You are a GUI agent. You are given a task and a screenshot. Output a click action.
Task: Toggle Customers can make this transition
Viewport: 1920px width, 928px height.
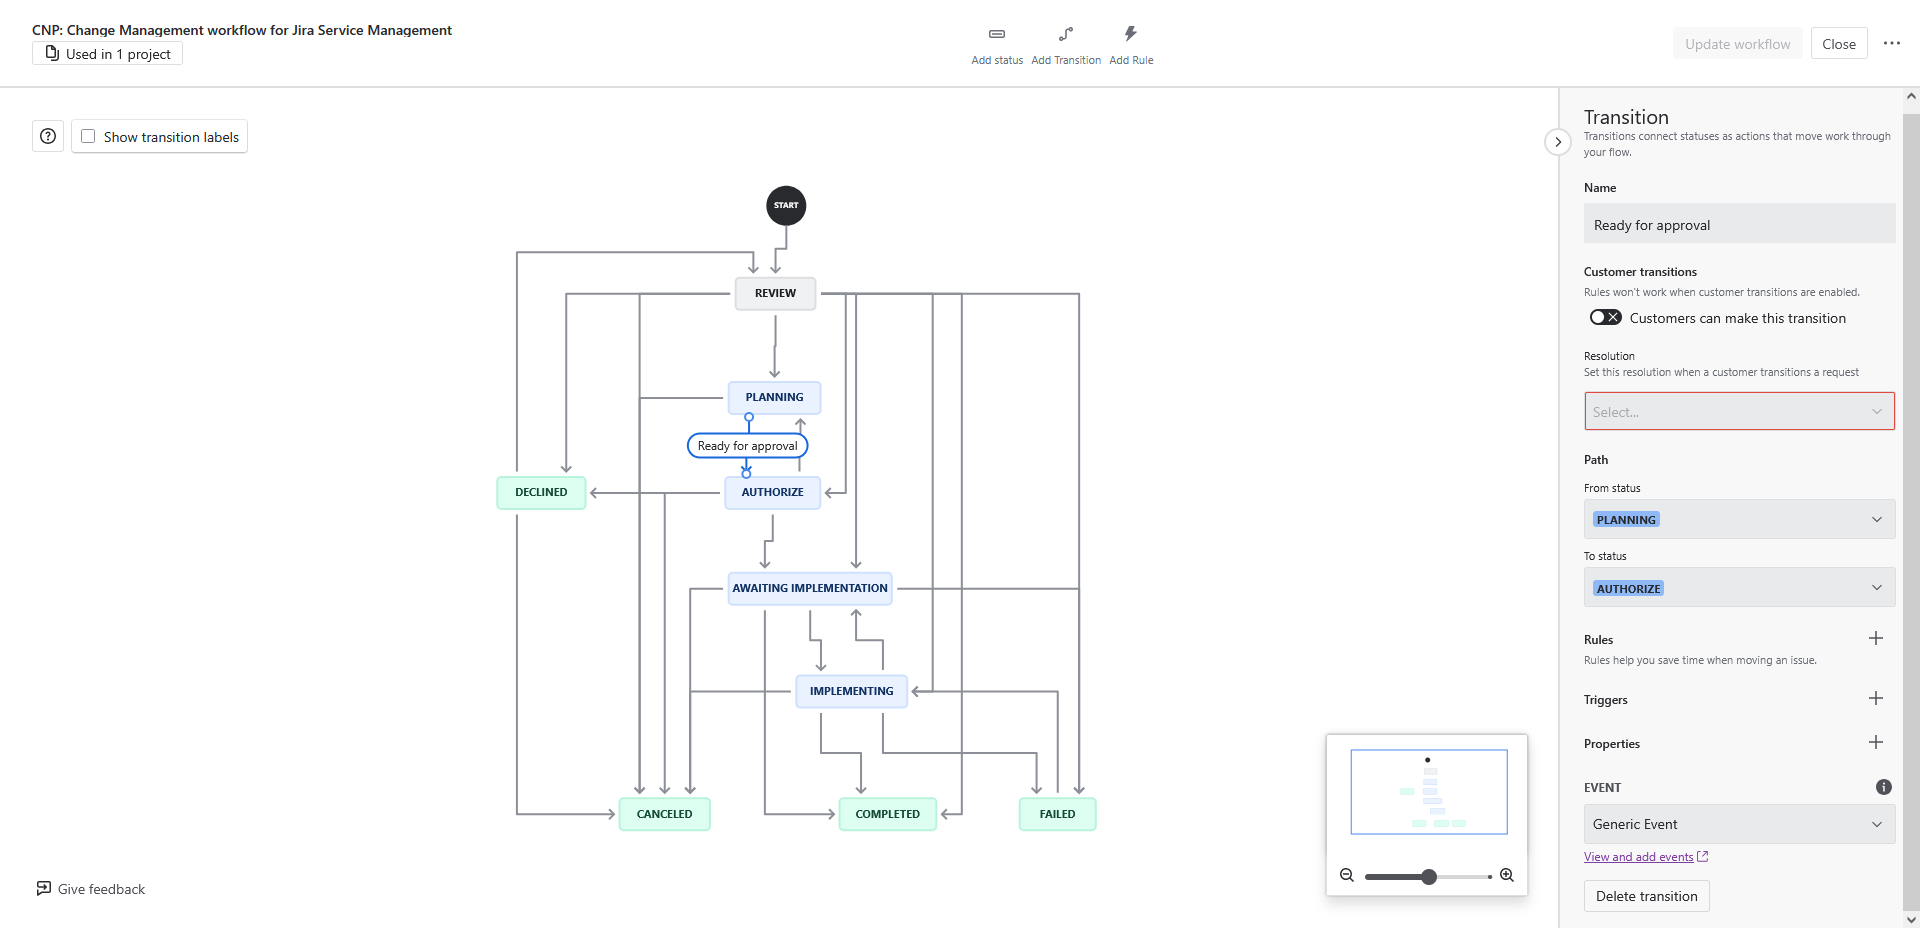point(1605,318)
